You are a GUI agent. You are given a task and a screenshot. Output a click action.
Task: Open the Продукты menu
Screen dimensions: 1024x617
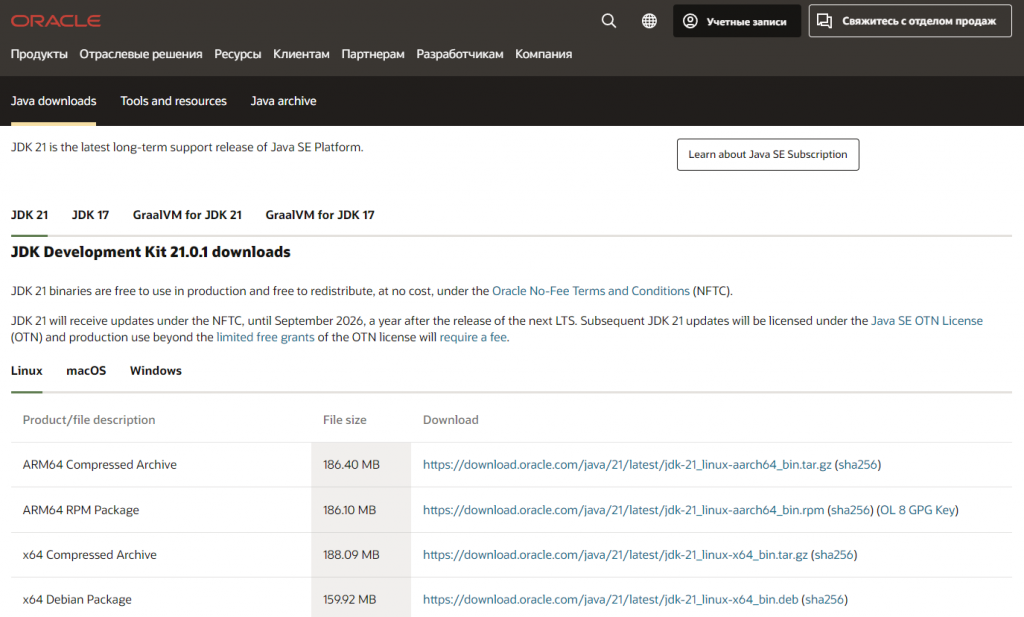click(x=39, y=54)
